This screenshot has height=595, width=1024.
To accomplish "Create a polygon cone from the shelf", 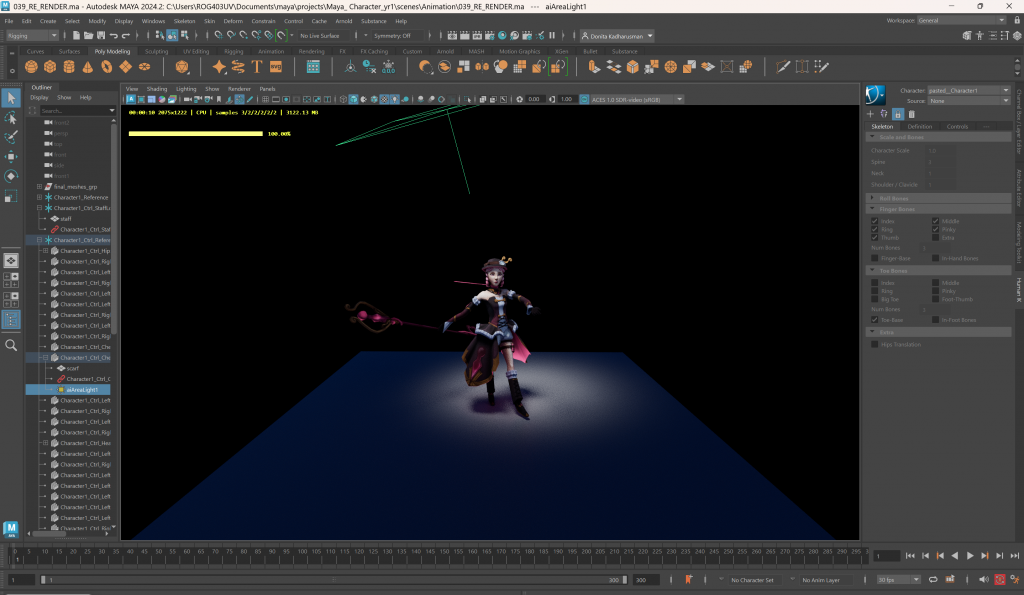I will point(88,67).
